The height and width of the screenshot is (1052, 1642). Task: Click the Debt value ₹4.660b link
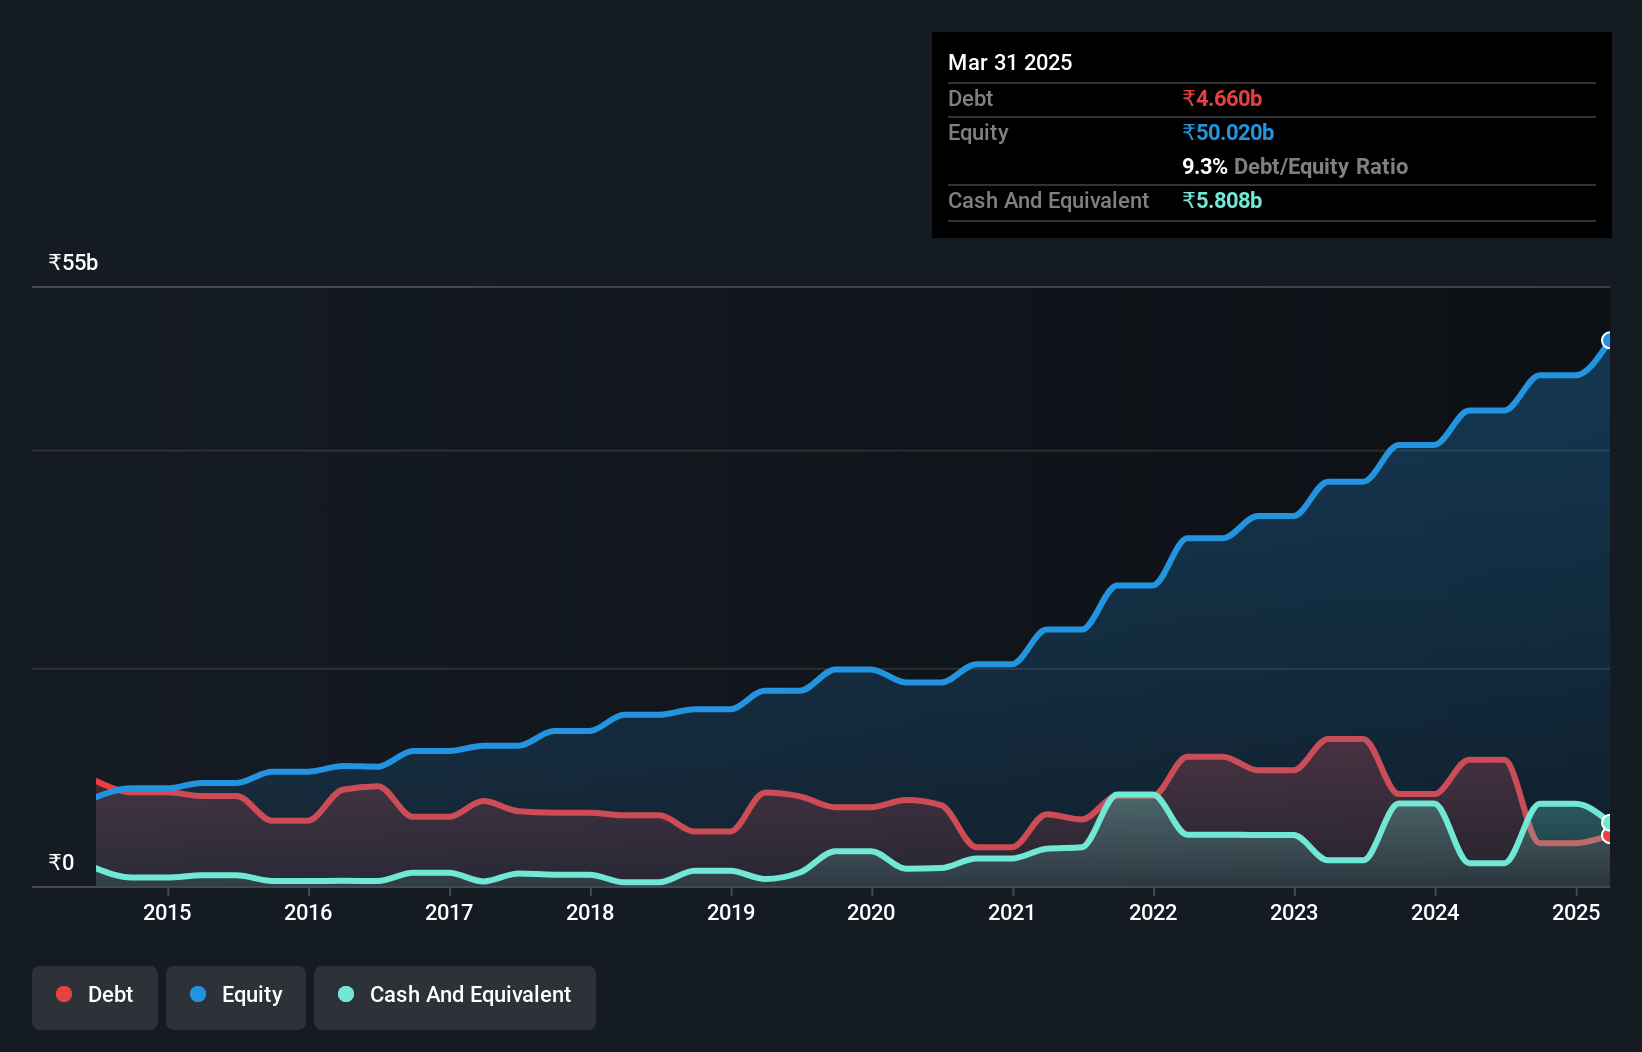point(1221,99)
